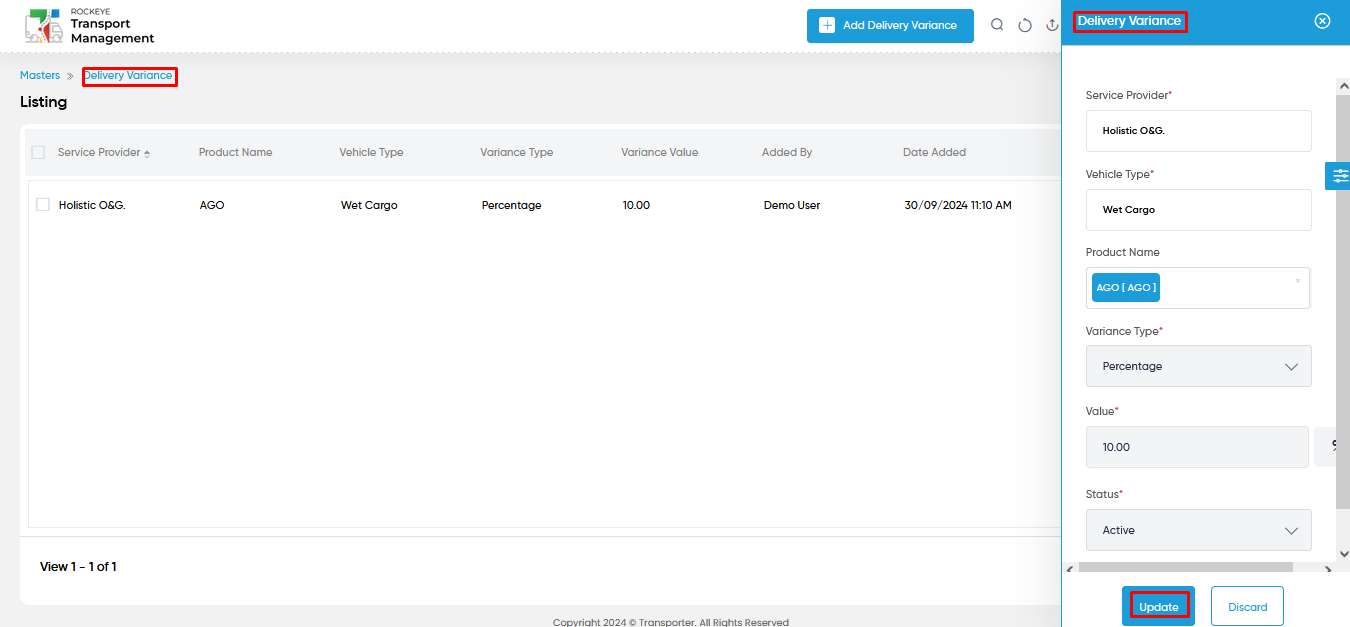Open the Product Name multi-select field
The height and width of the screenshot is (627, 1350).
1198,288
